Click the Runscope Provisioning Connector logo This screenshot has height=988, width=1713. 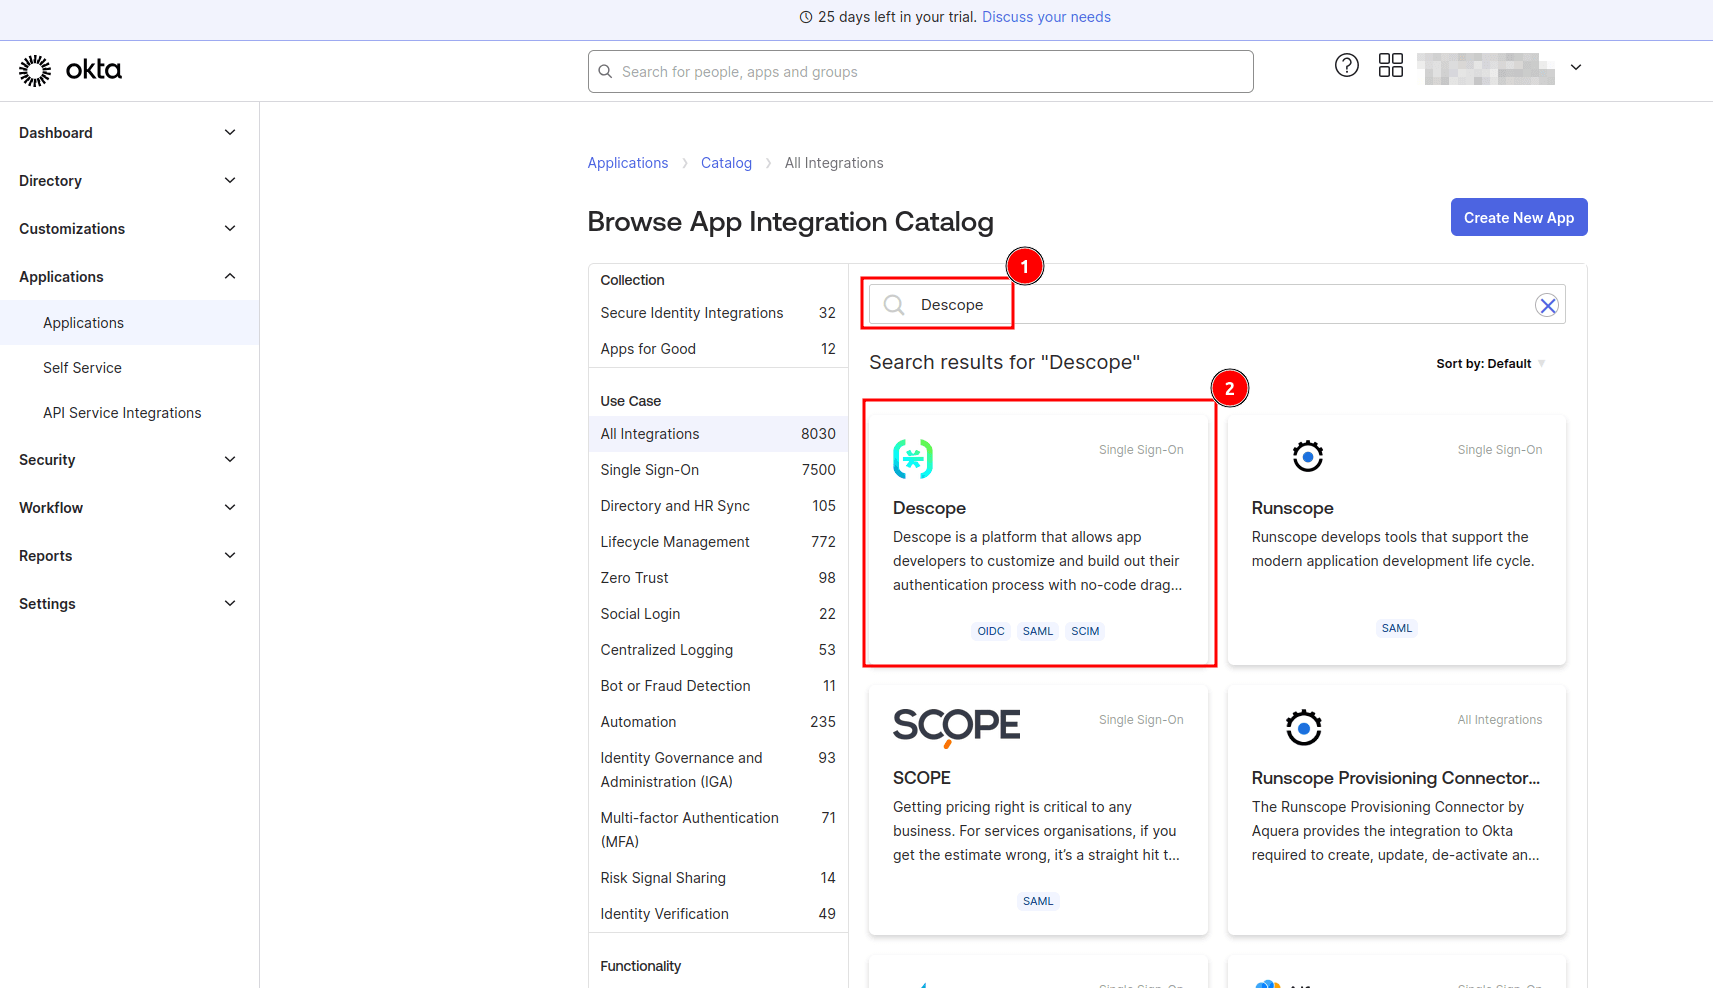[1303, 727]
